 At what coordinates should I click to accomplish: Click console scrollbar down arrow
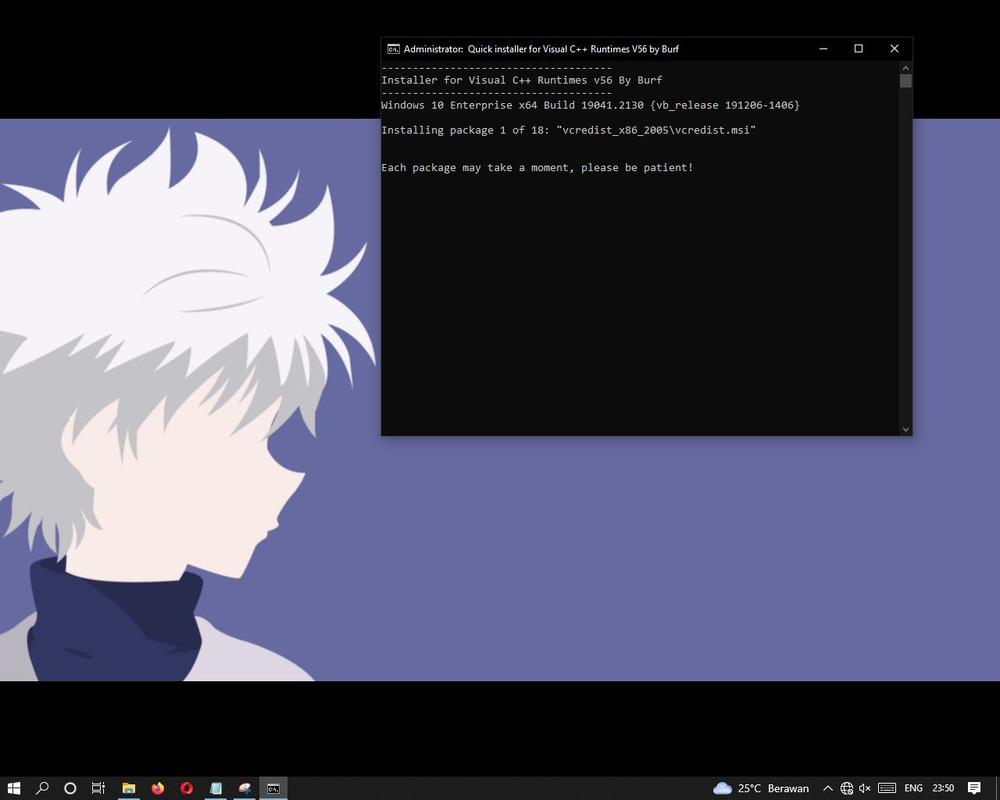906,429
